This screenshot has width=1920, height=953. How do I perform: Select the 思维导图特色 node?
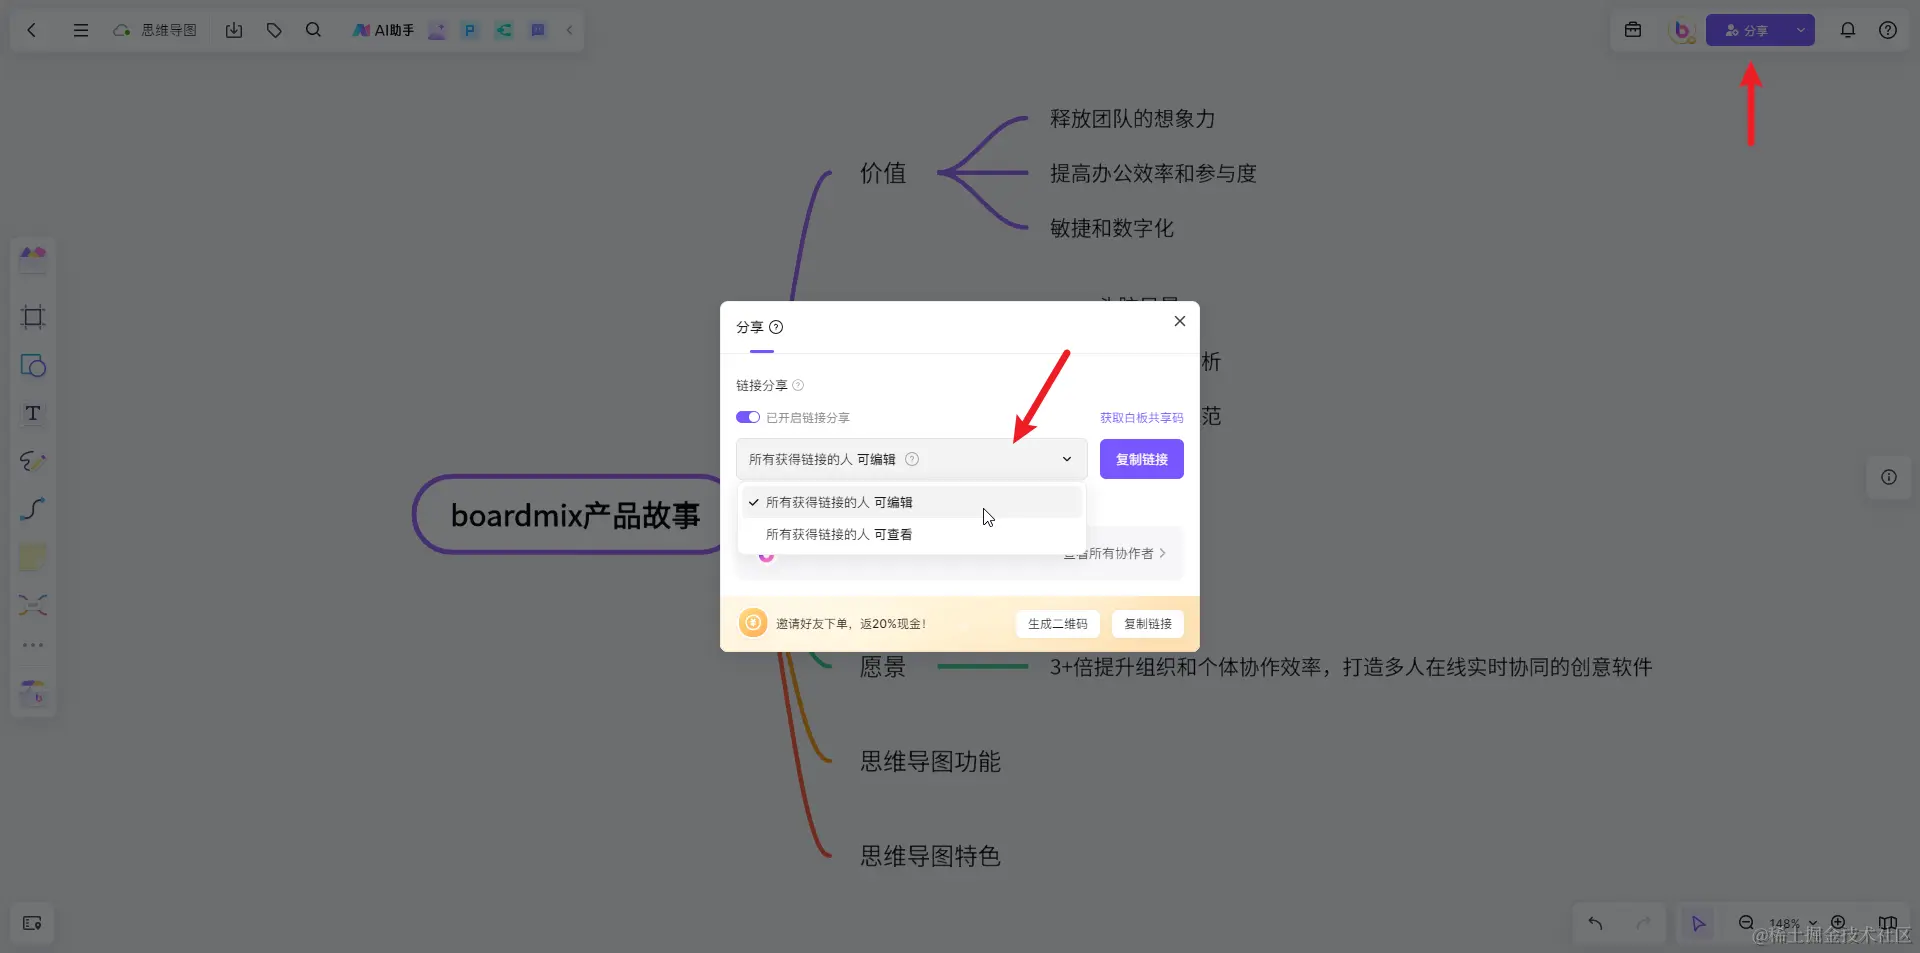pyautogui.click(x=931, y=856)
